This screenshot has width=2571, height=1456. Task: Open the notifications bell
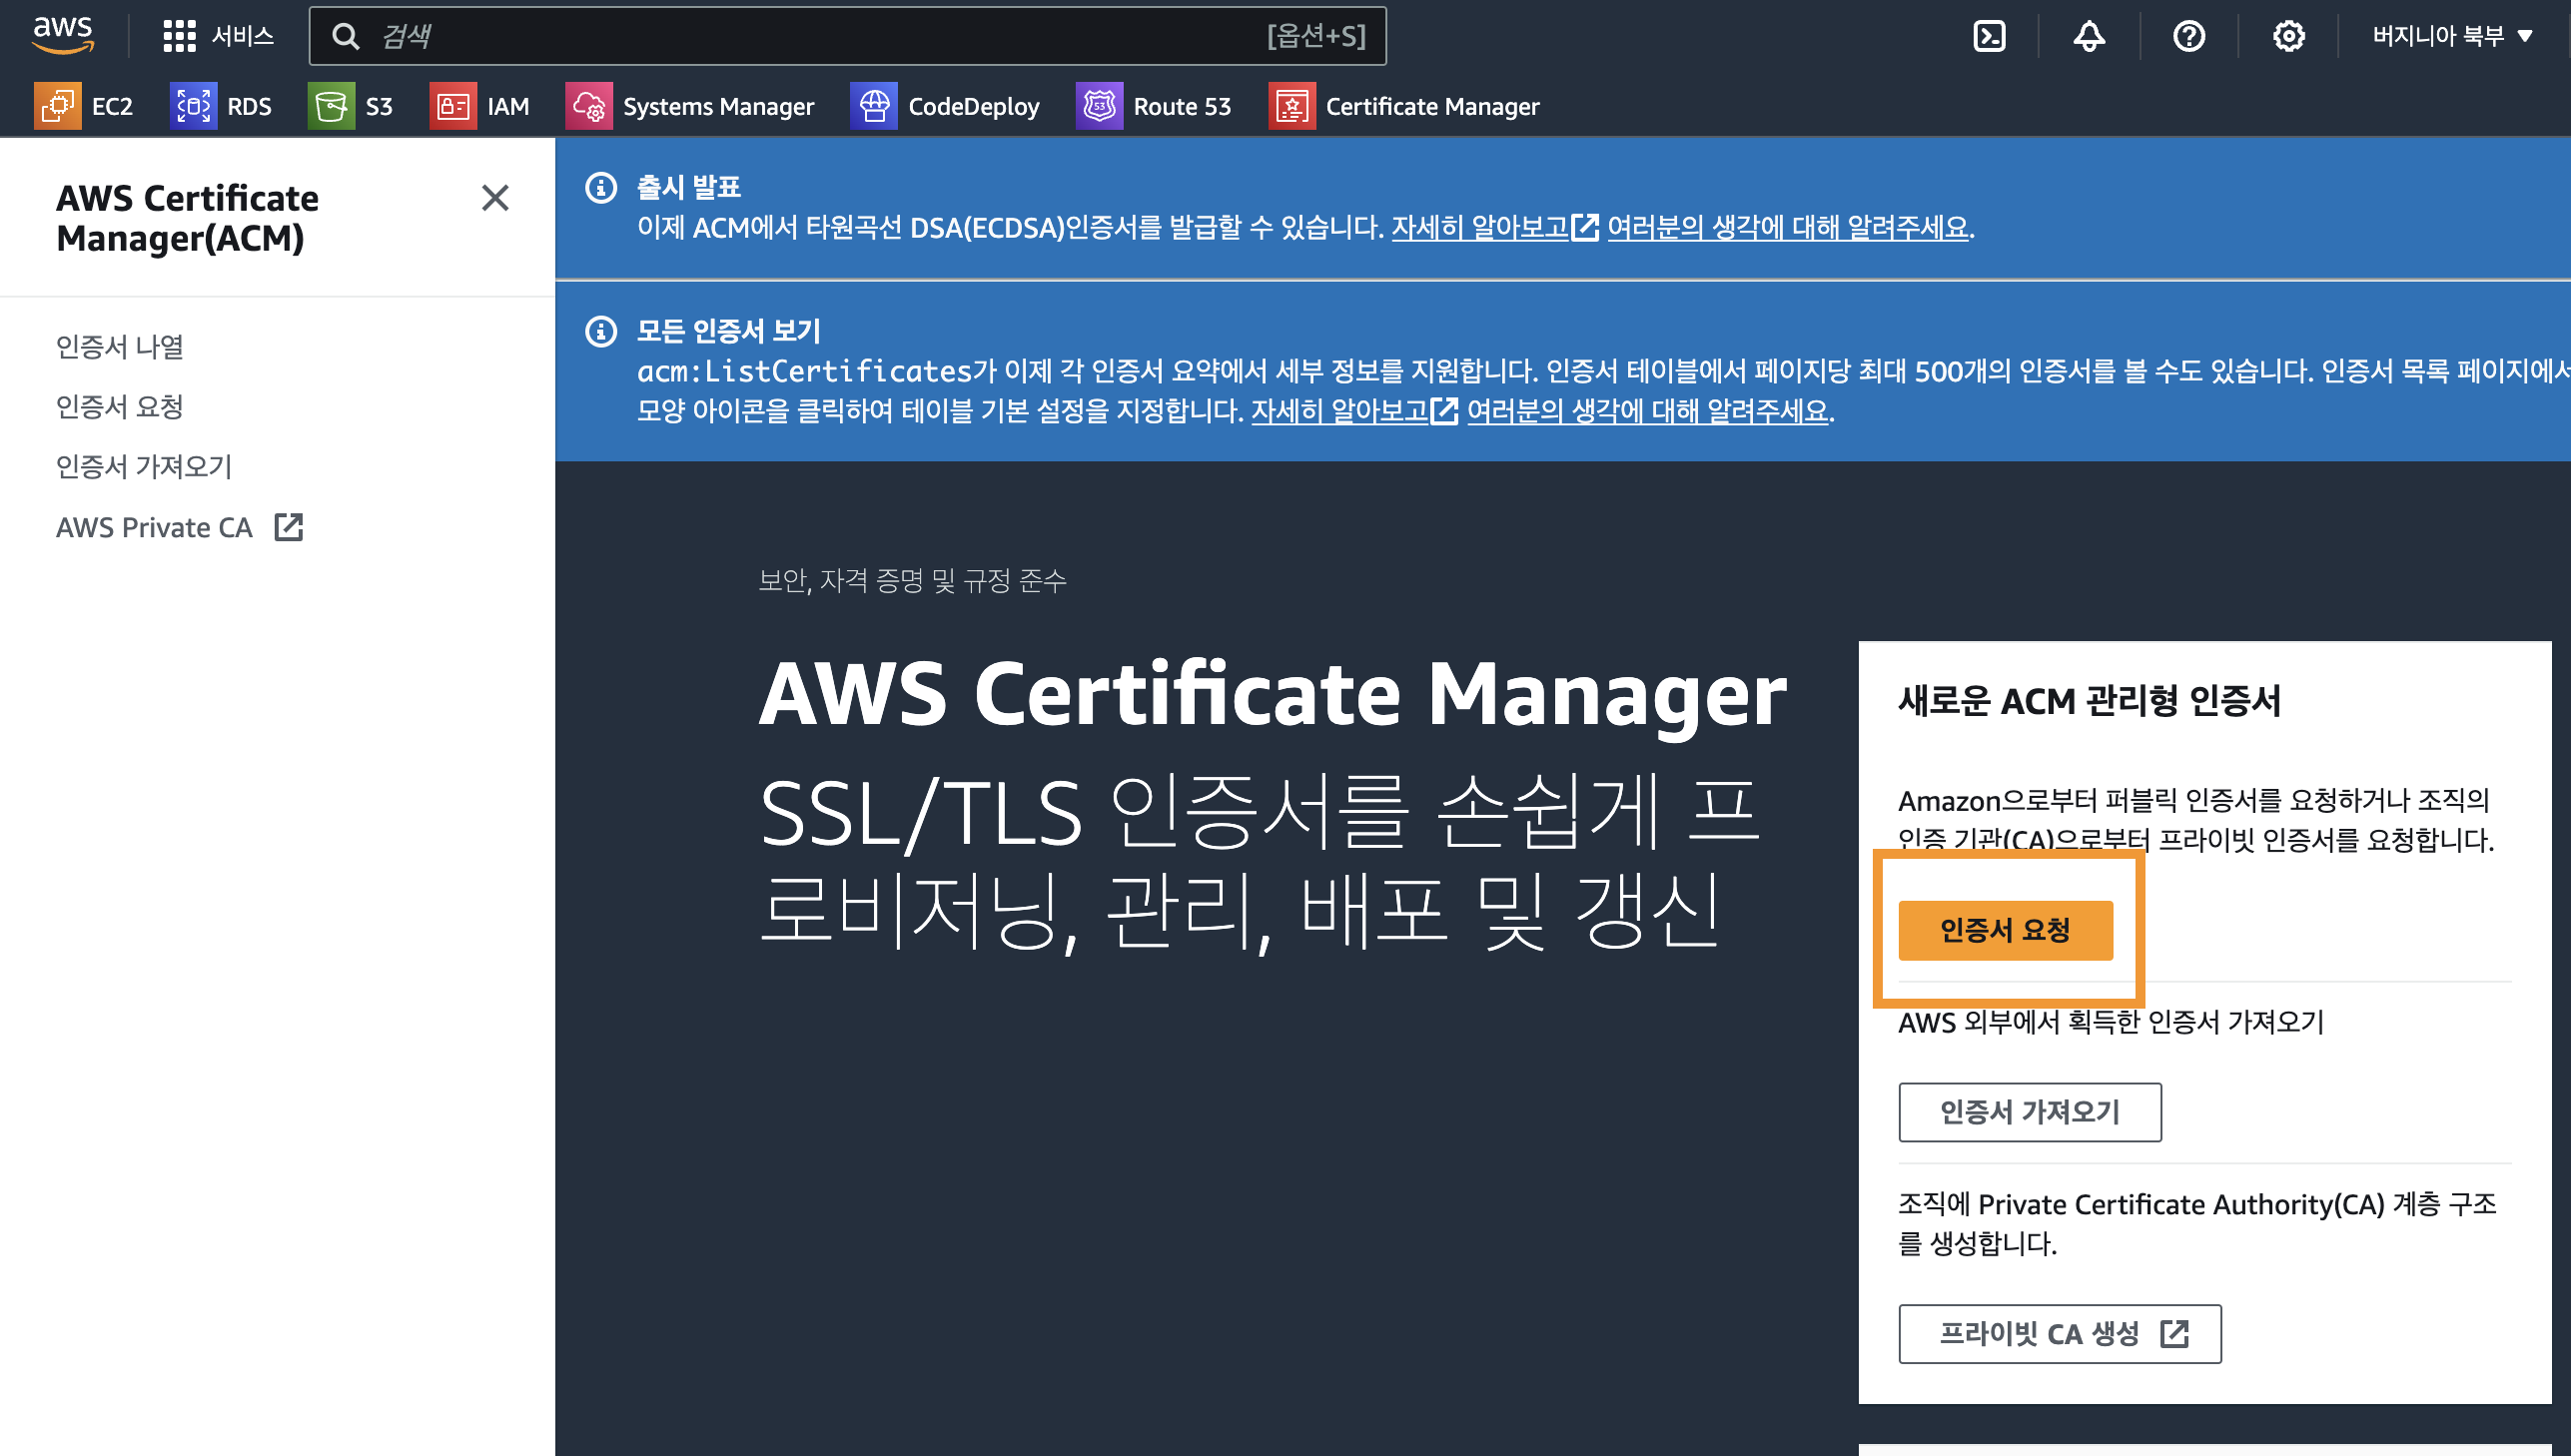[x=2088, y=36]
